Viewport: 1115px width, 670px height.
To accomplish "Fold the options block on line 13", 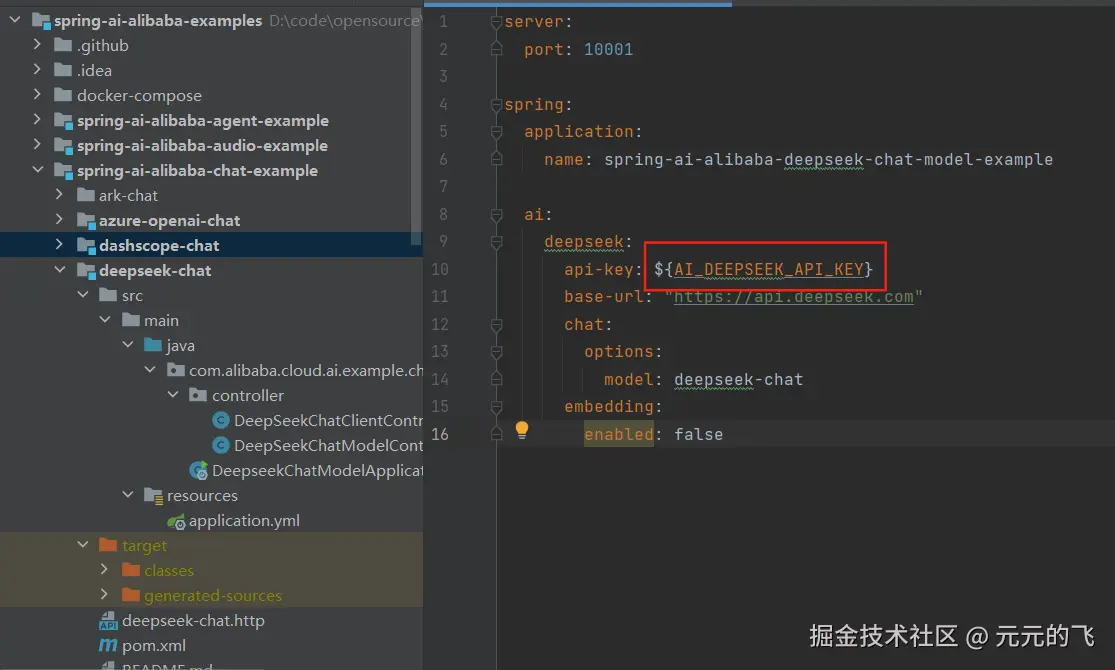I will click(496, 352).
